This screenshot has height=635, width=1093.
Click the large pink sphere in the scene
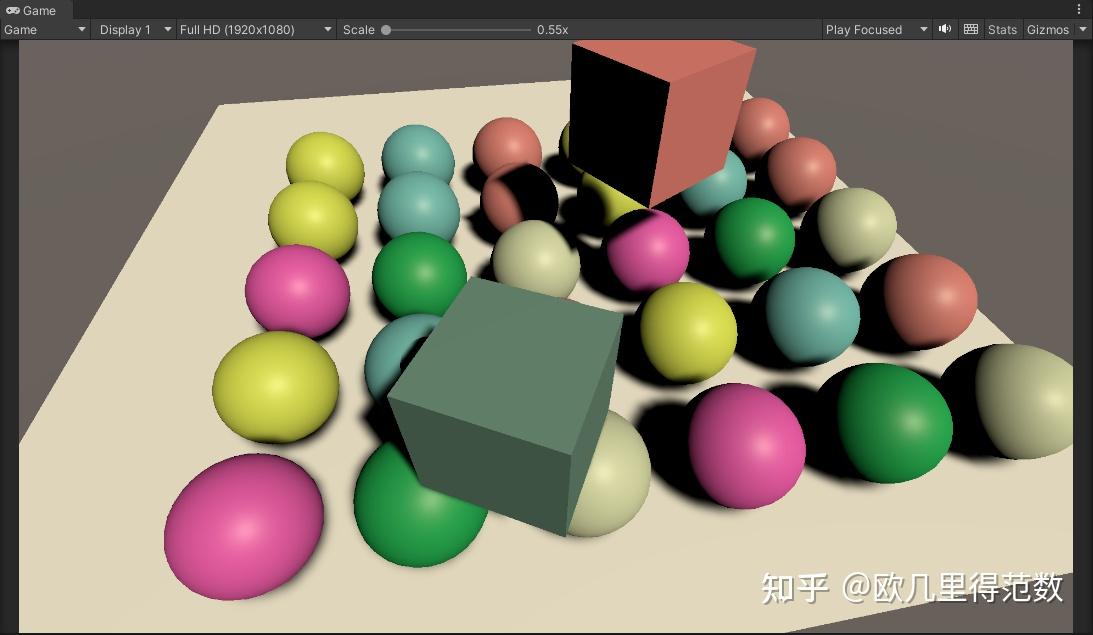point(242,525)
